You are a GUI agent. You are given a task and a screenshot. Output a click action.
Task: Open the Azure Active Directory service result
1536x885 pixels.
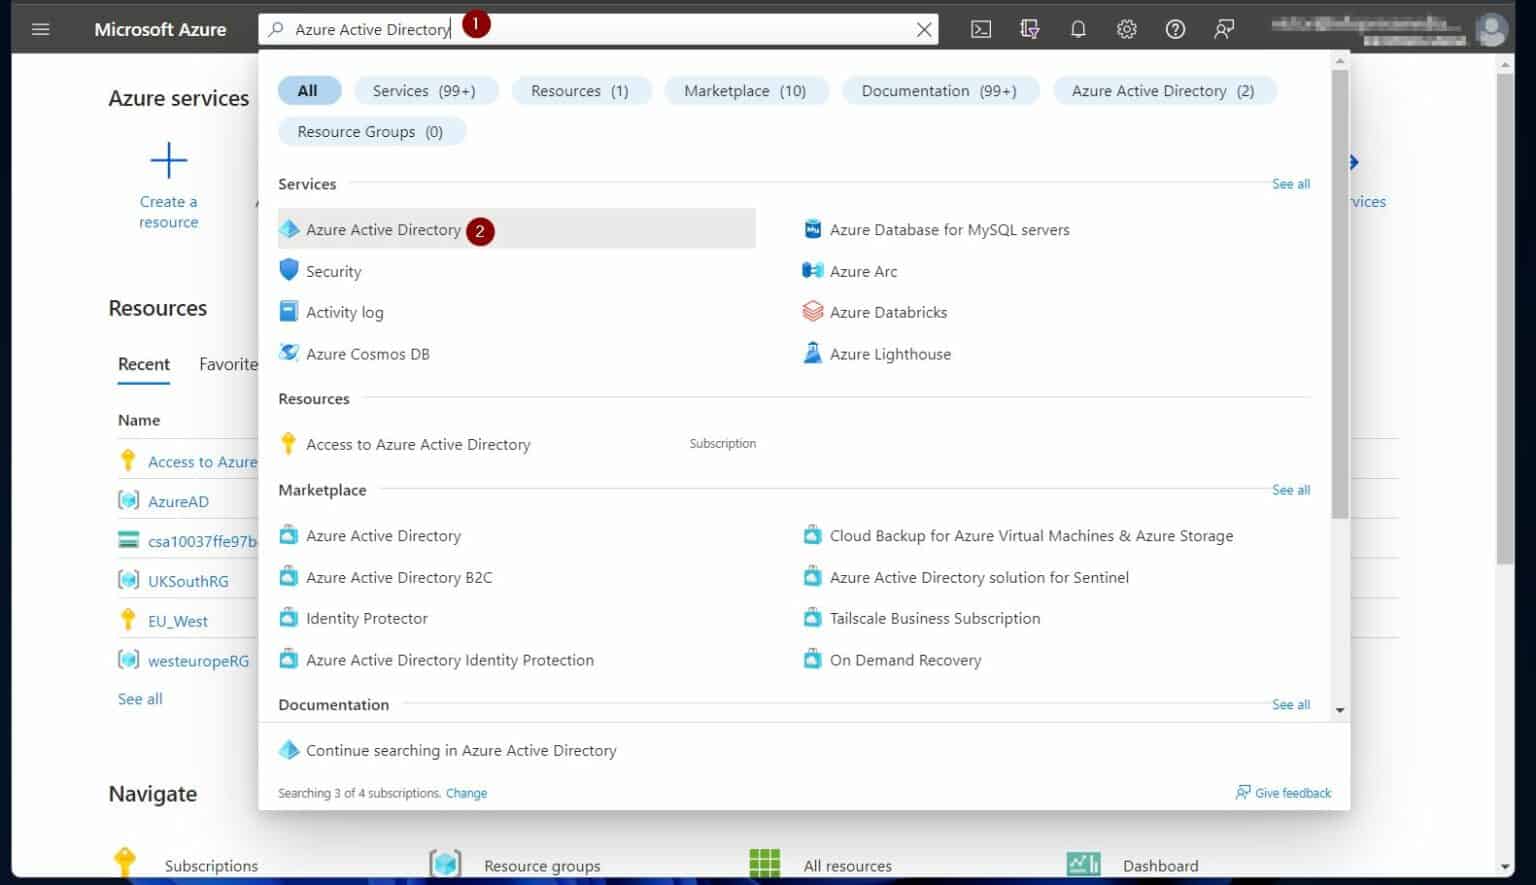[x=383, y=229]
